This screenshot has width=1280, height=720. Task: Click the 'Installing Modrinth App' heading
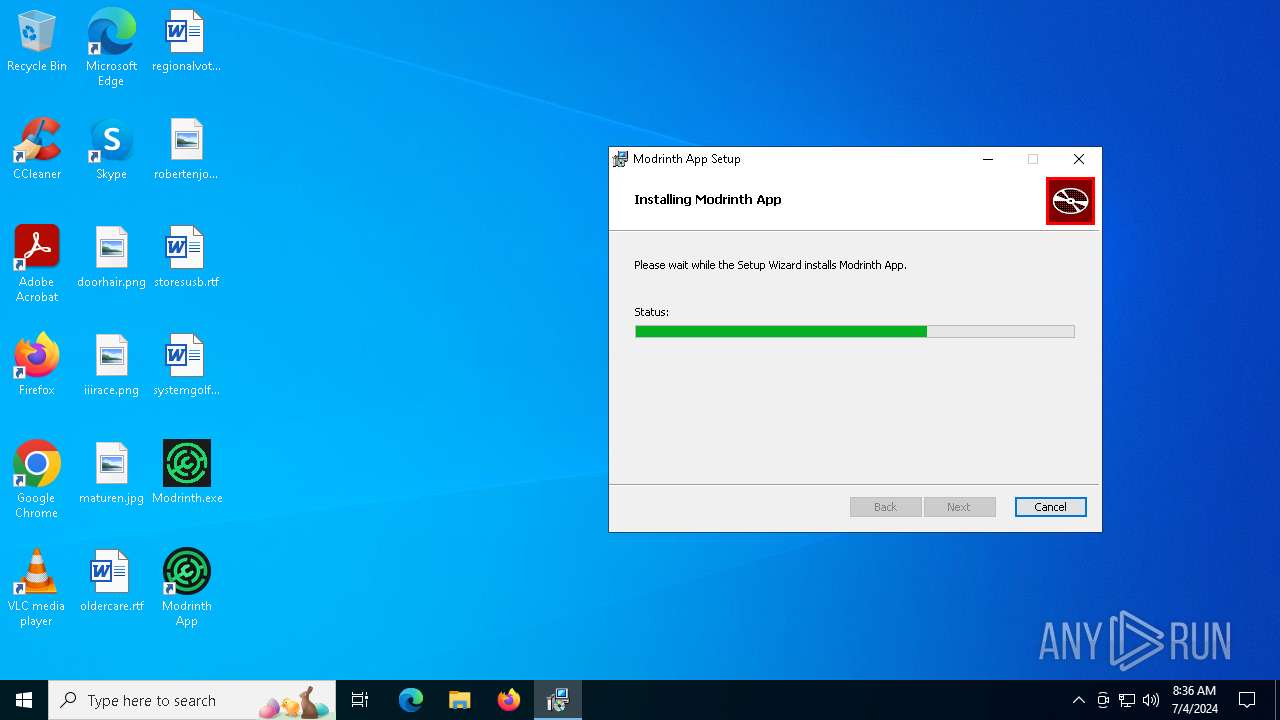[x=708, y=199]
